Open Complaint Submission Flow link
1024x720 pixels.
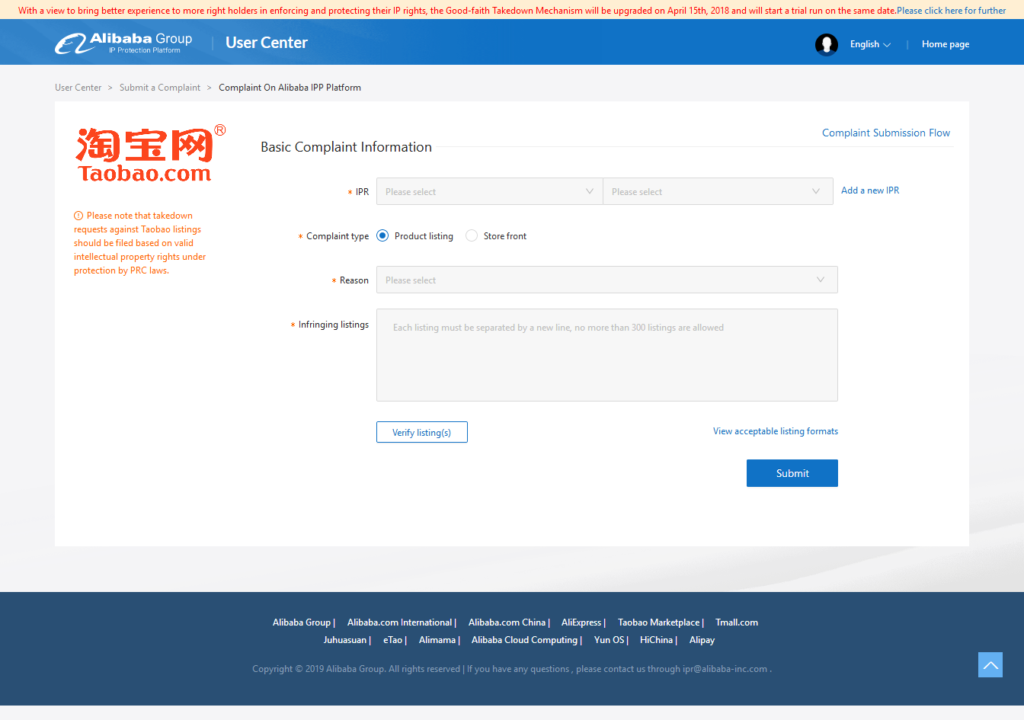pyautogui.click(x=886, y=133)
